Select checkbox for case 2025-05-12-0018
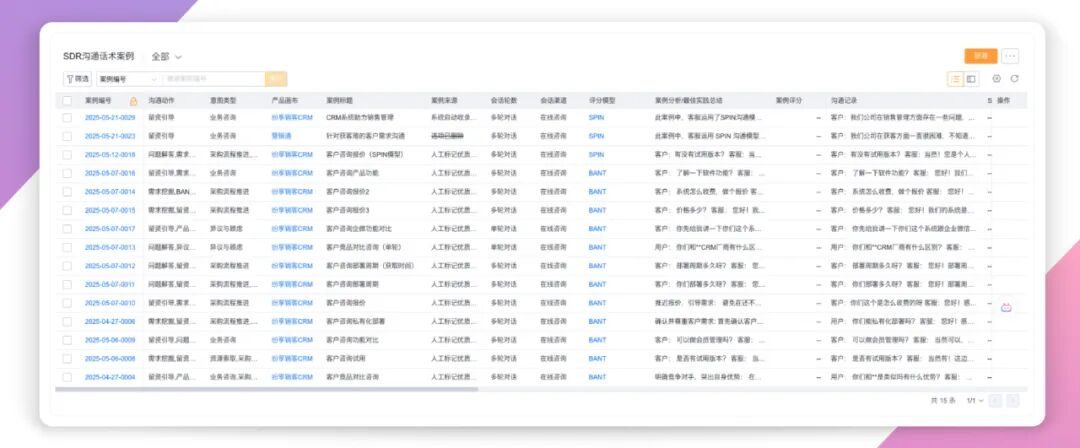This screenshot has height=448, width=1080. pyautogui.click(x=67, y=155)
